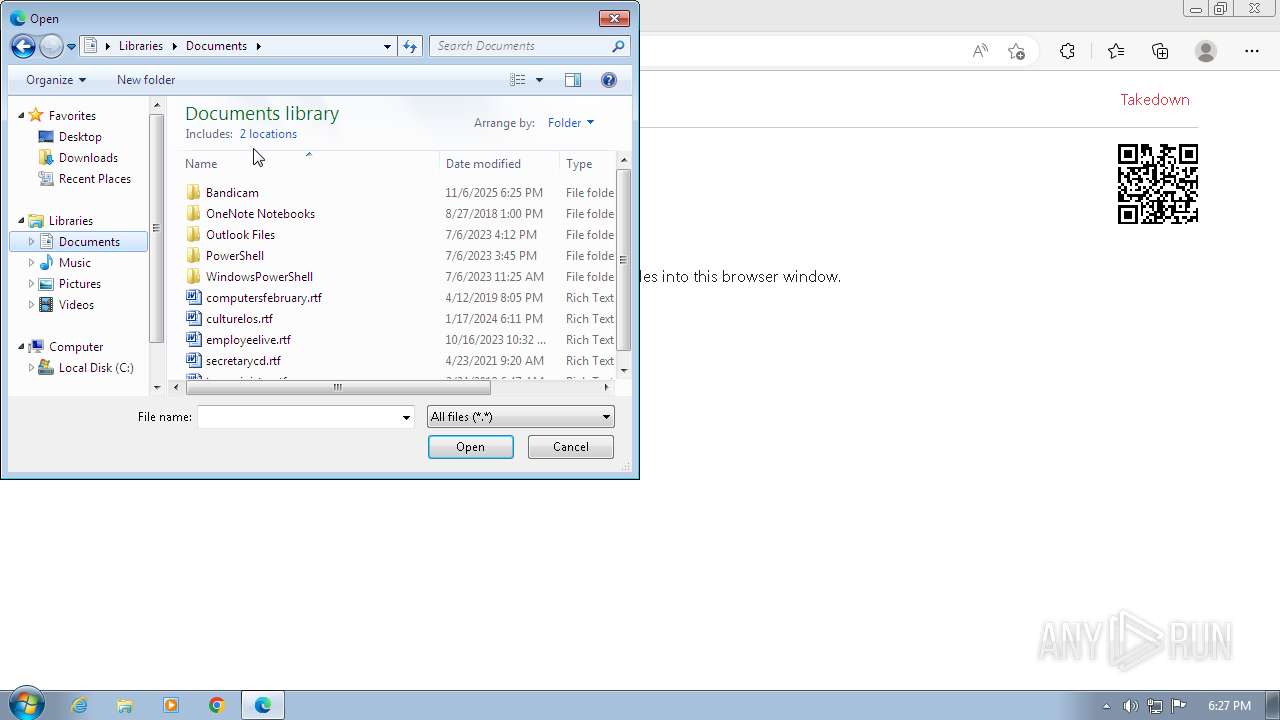Select the Outlook Files folder
This screenshot has height=720, width=1280.
240,235
